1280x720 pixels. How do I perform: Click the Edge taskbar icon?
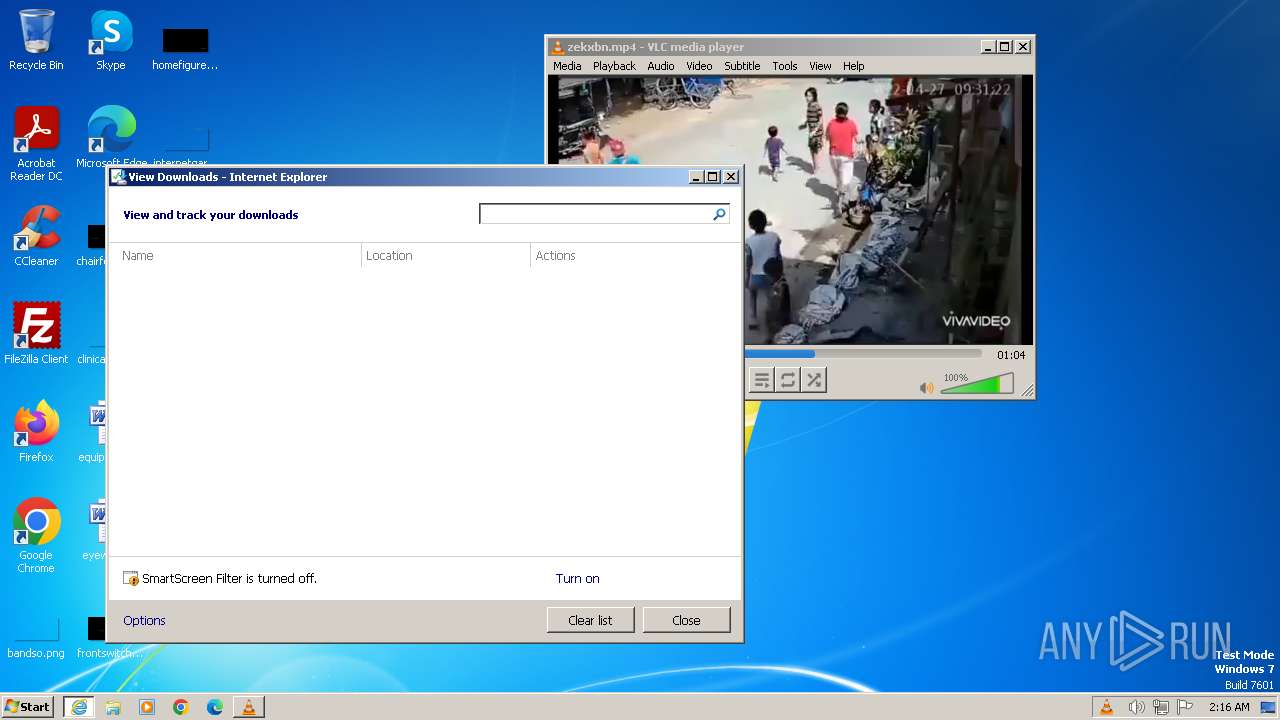[215, 707]
